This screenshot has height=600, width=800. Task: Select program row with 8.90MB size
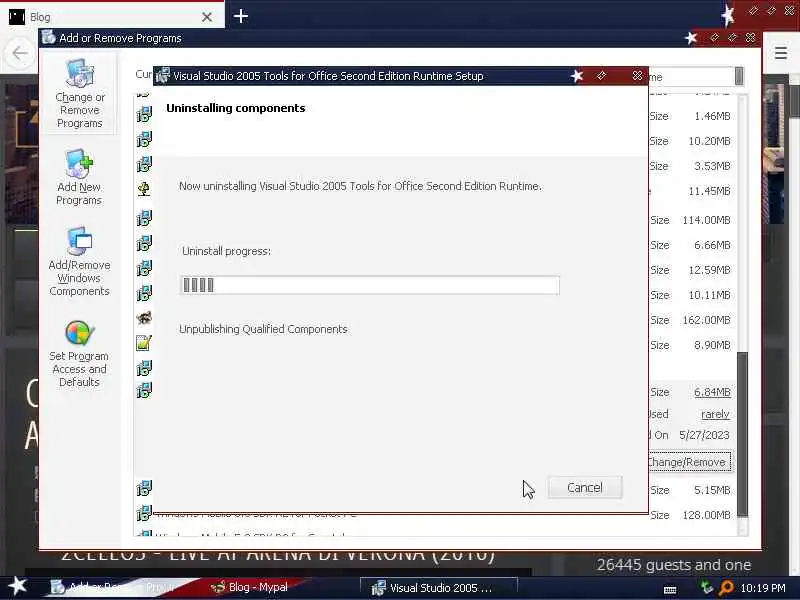(x=436, y=345)
